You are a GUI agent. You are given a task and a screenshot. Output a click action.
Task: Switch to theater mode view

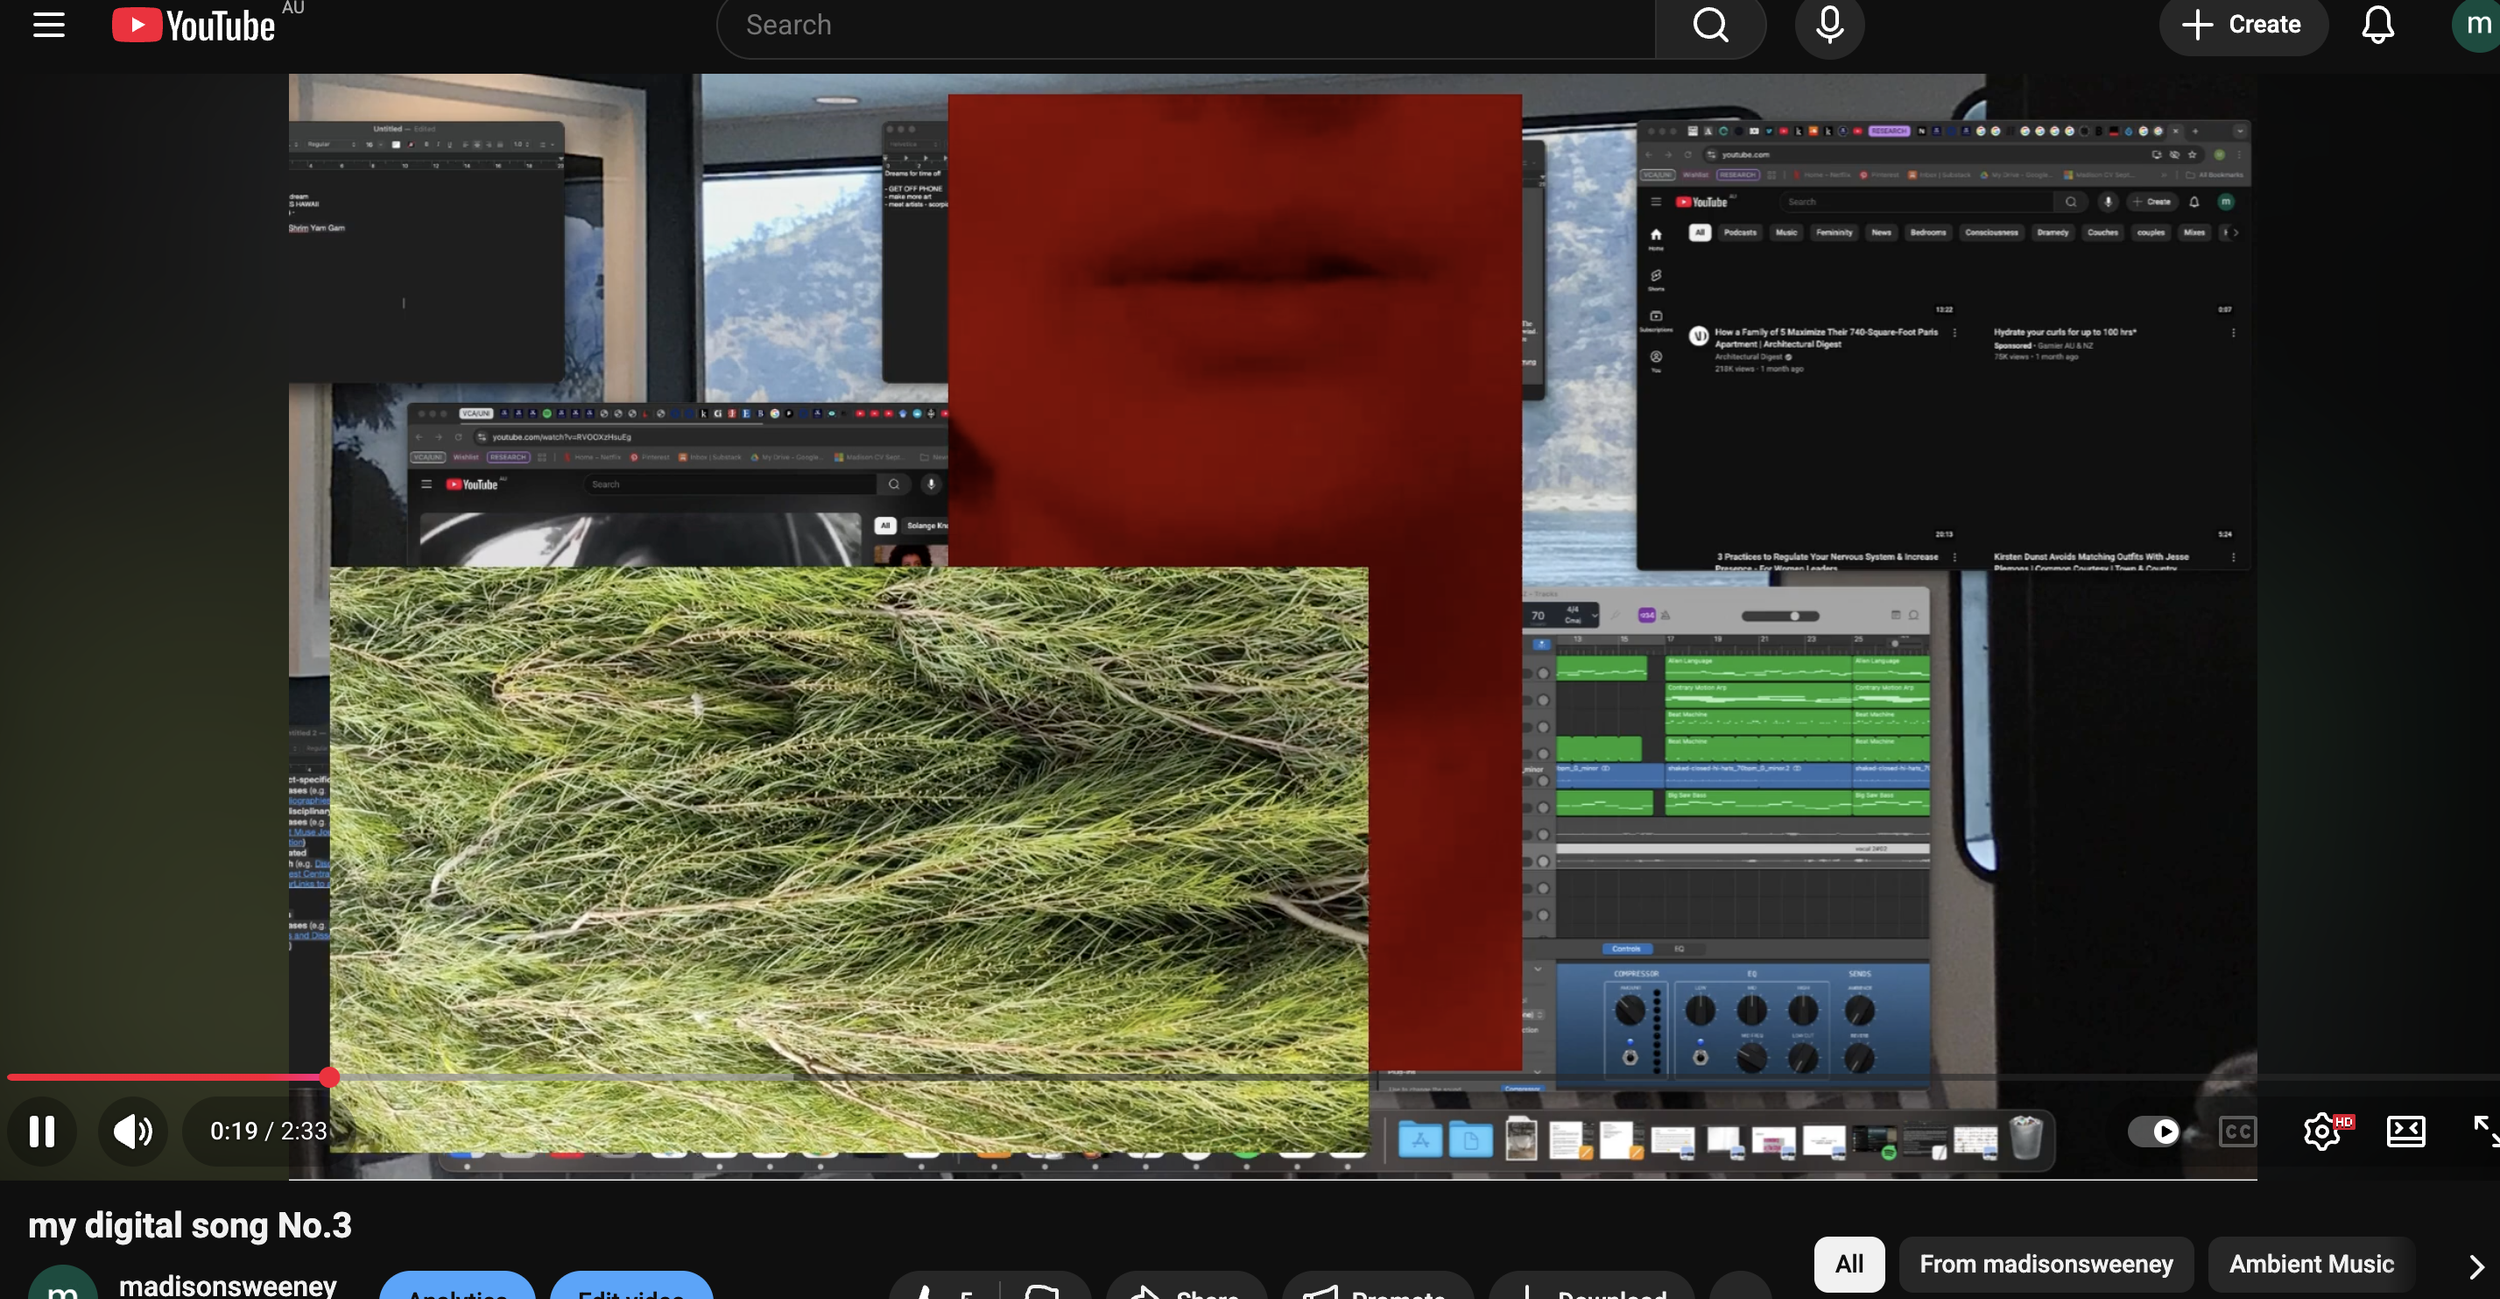2405,1131
